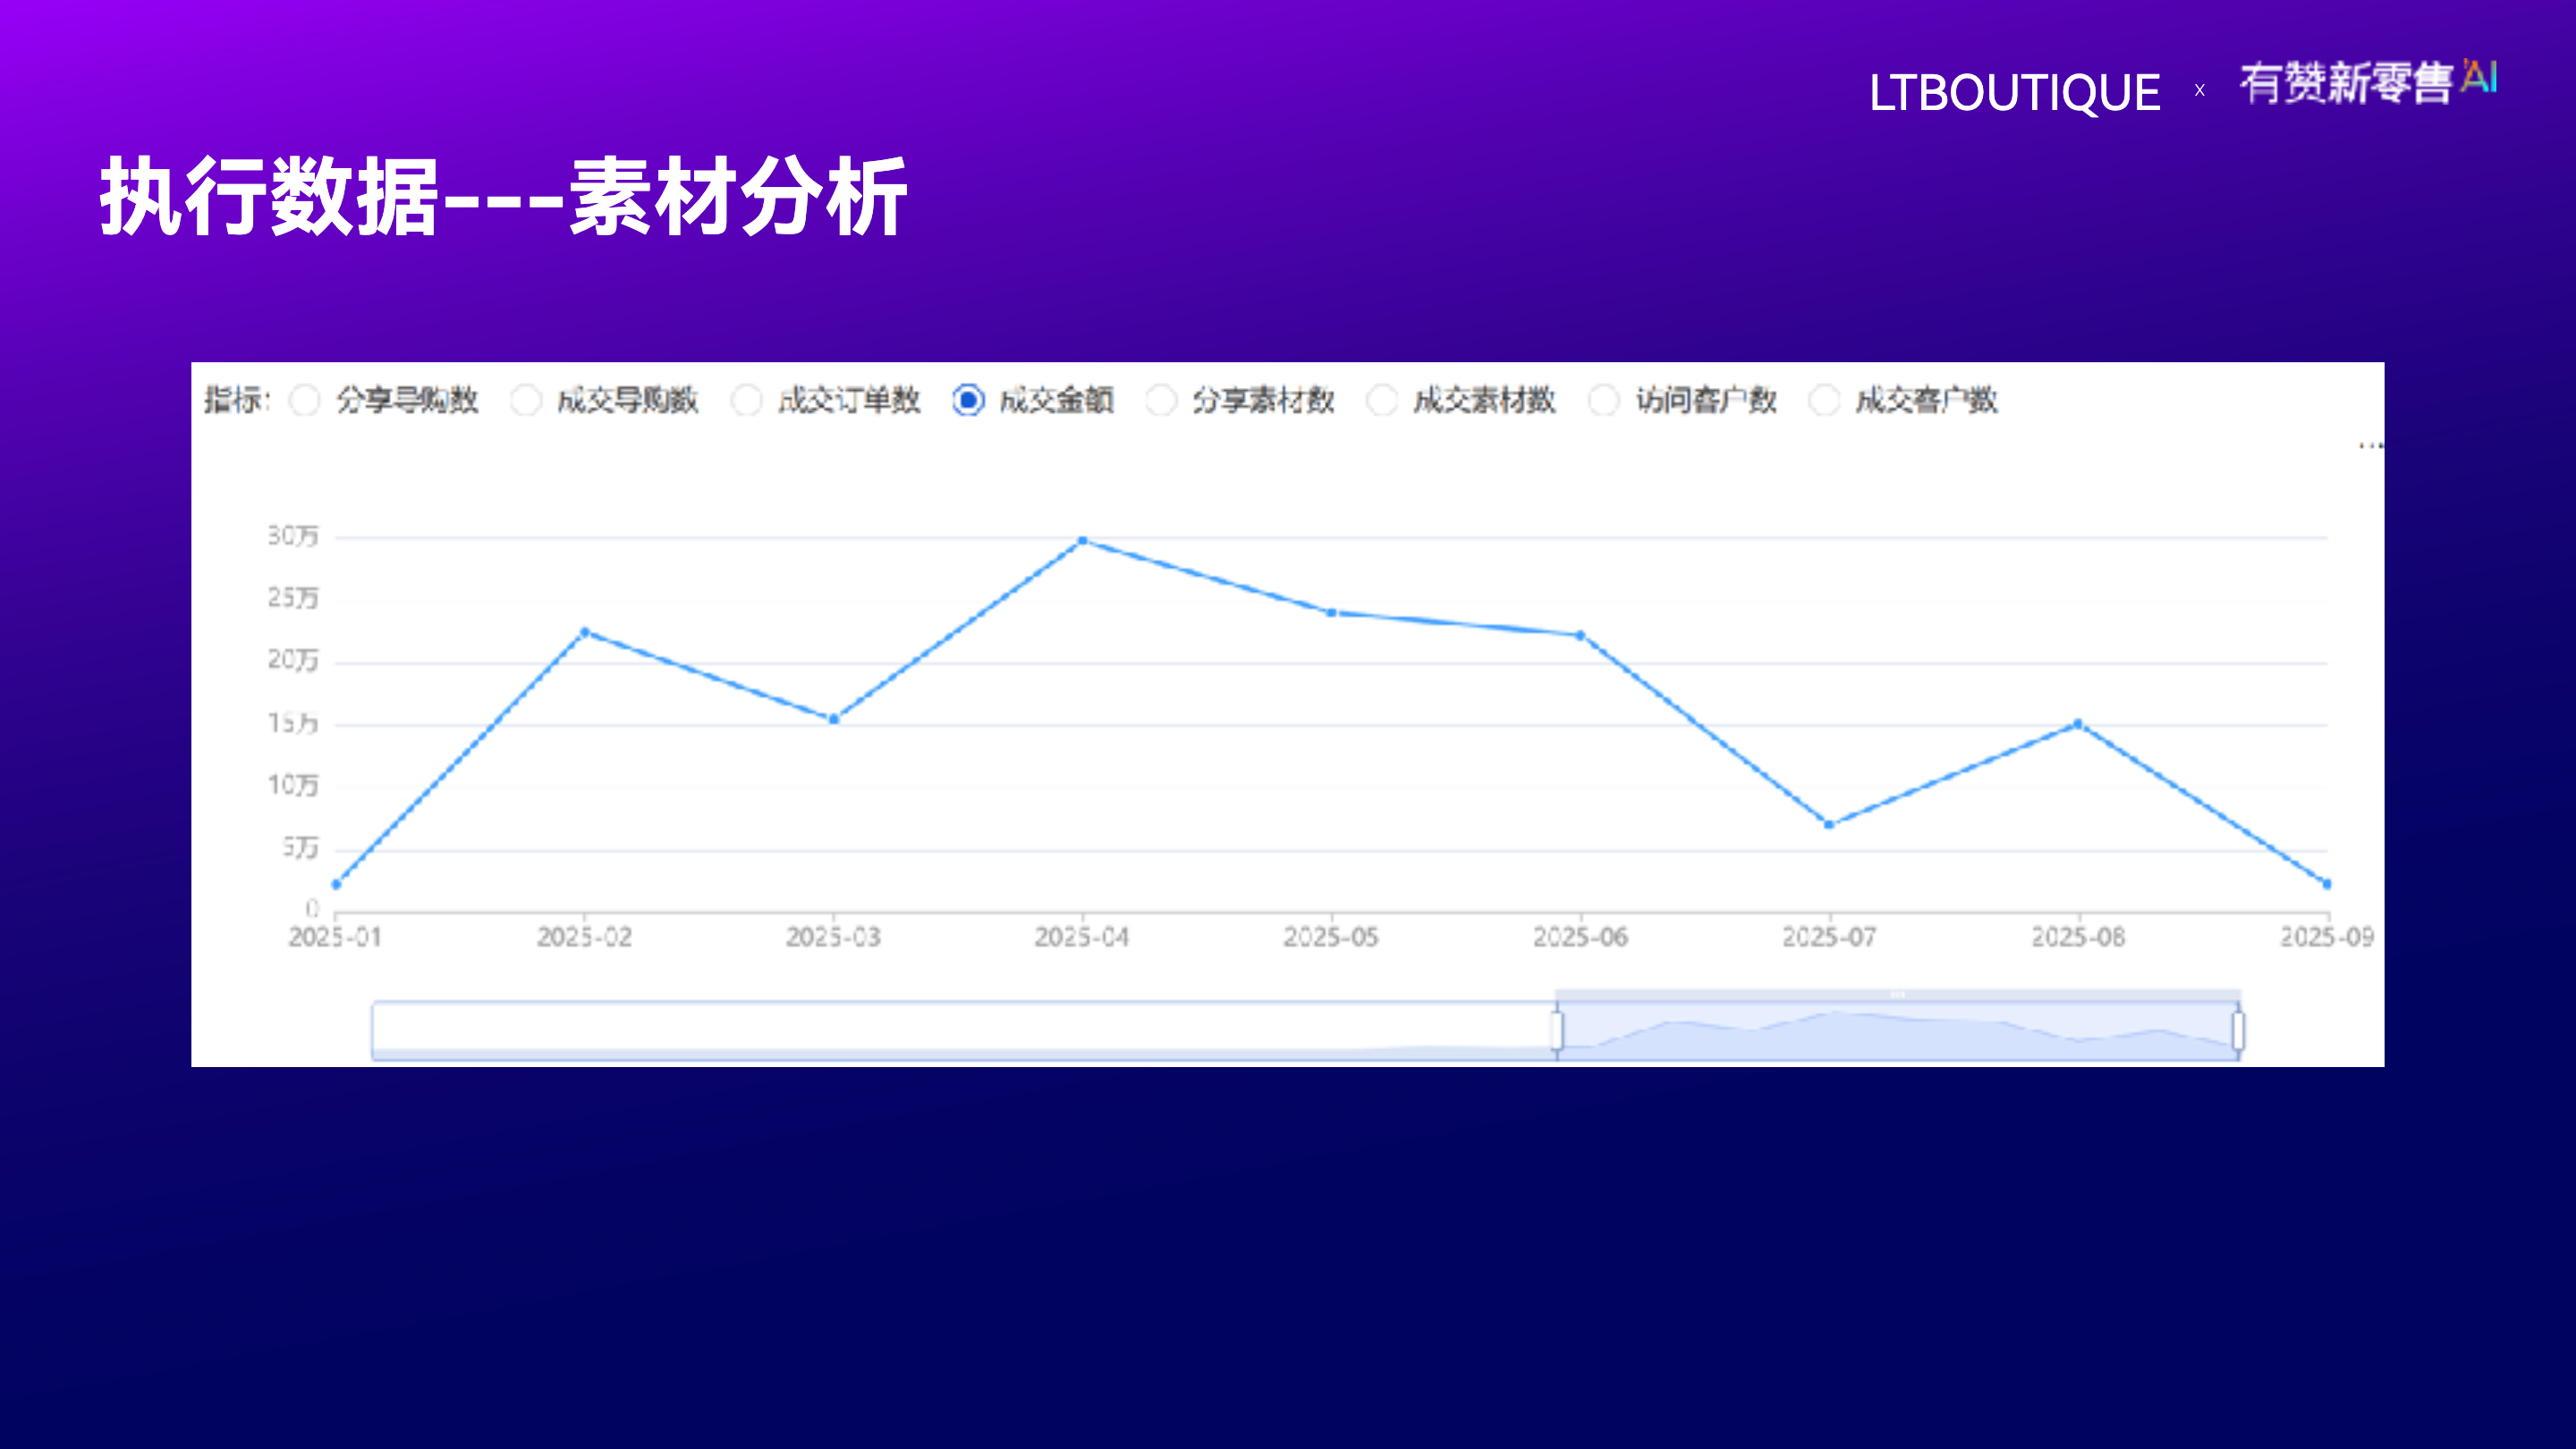Image resolution: width=2576 pixels, height=1449 pixels.
Task: Click the left handle of range slider
Action: point(1557,1030)
